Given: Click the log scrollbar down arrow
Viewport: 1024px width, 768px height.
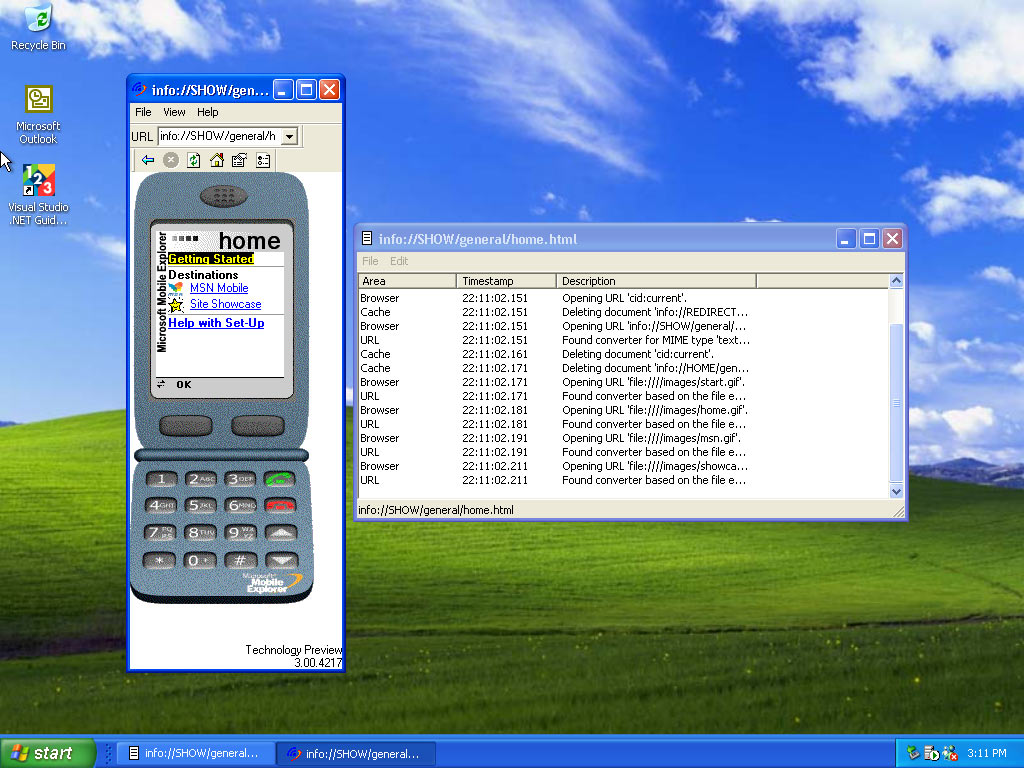Looking at the screenshot, I should (x=896, y=491).
